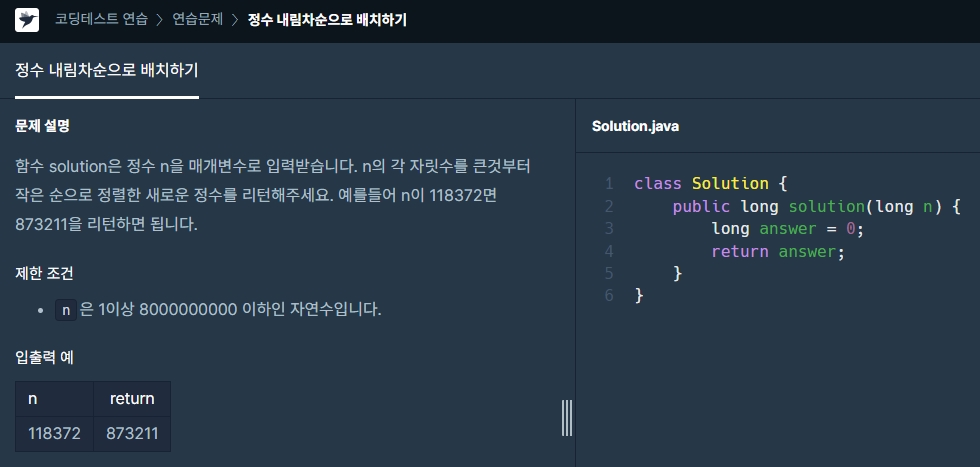Click the description text beginning 함수 solution은

(x=272, y=195)
